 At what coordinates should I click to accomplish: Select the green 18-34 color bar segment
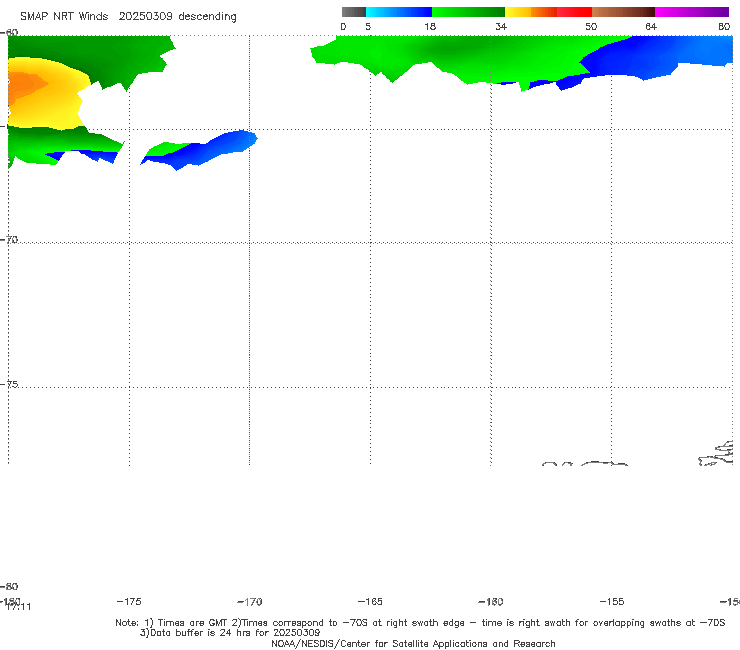tap(468, 12)
